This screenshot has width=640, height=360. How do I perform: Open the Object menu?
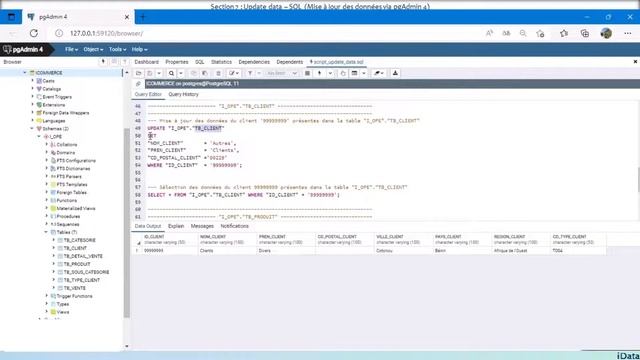coord(93,49)
